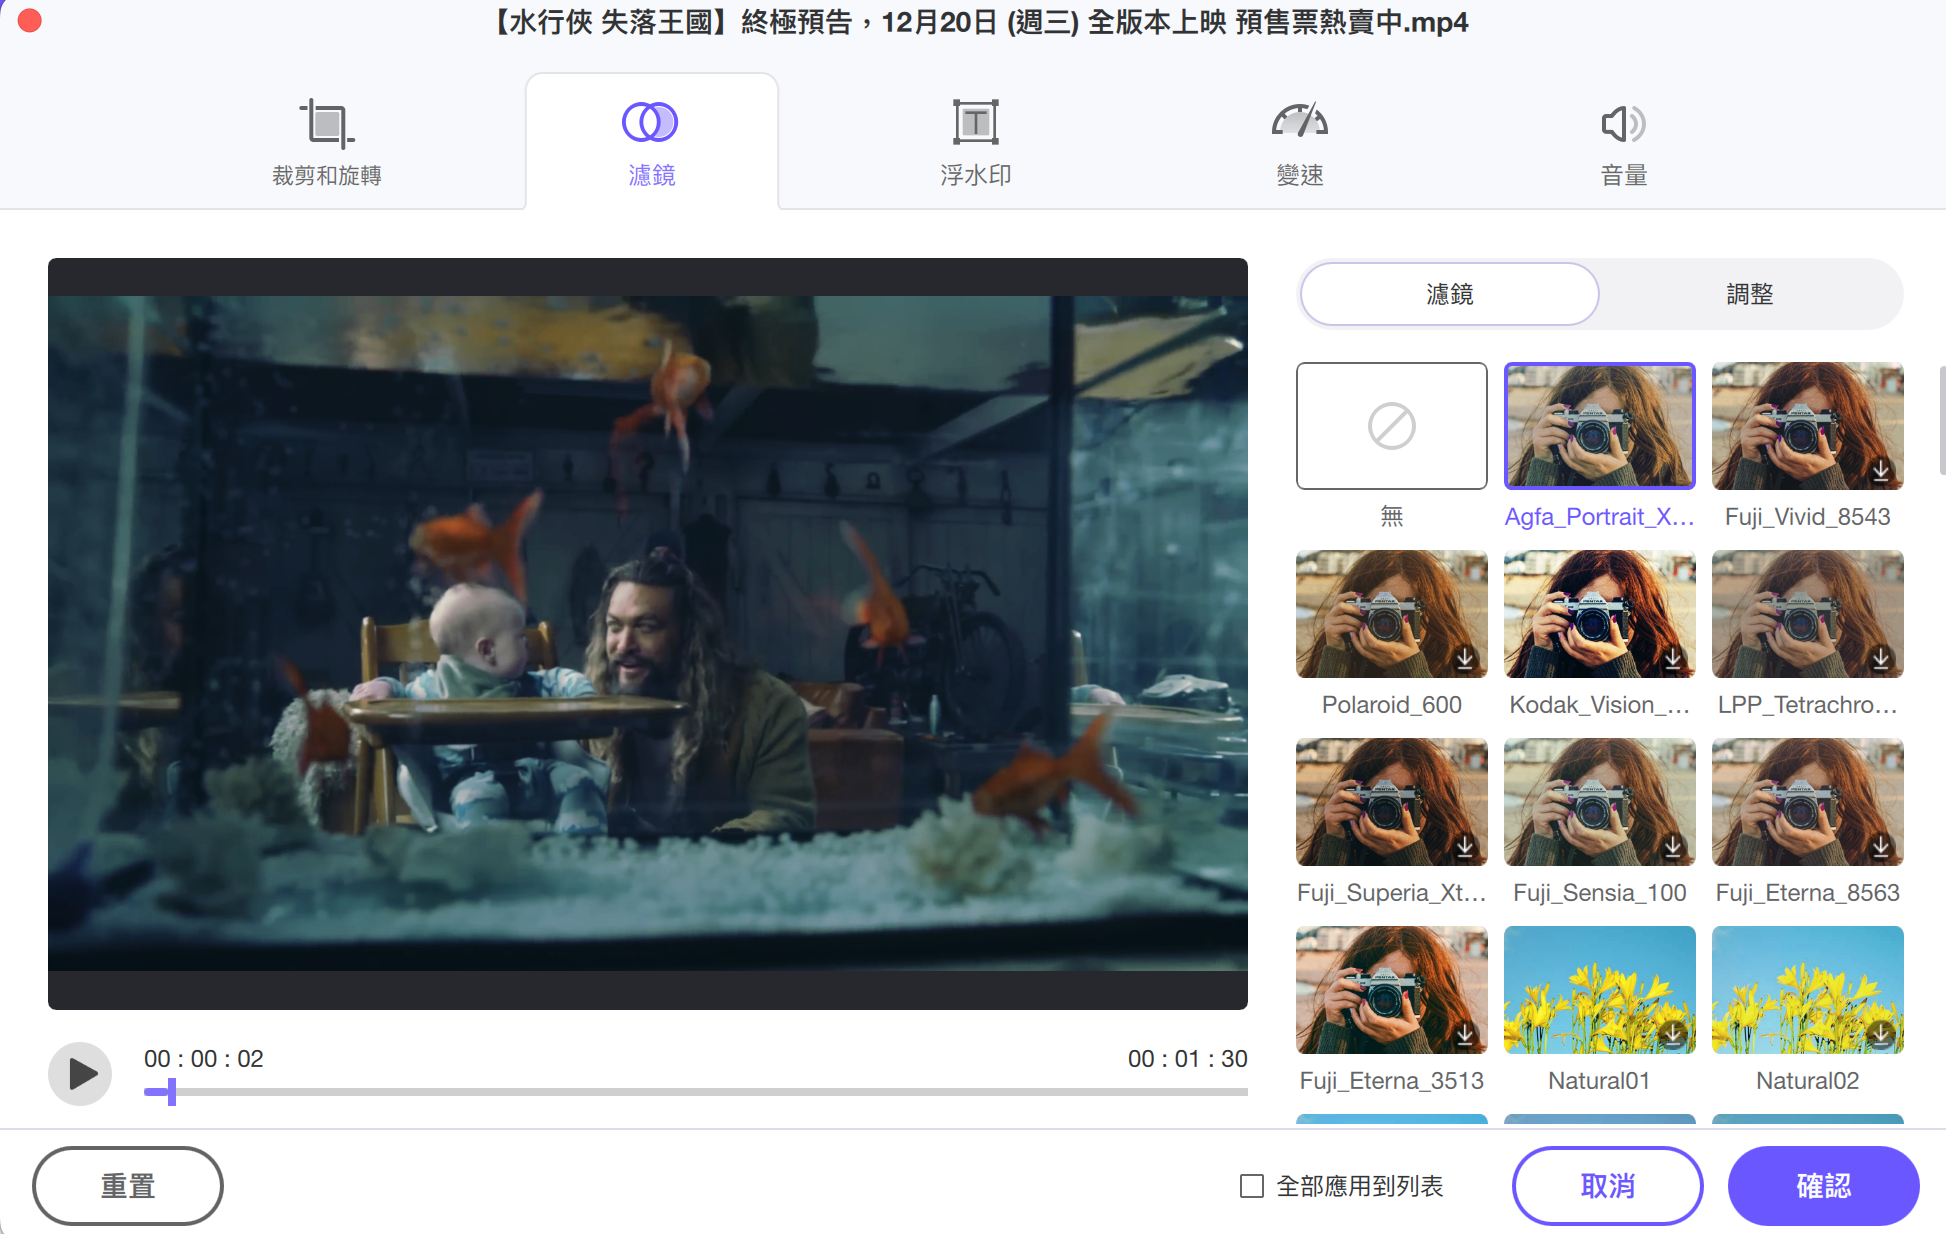Click the 重置 reset button
Screen dimensions: 1946x1234
click(x=128, y=1186)
